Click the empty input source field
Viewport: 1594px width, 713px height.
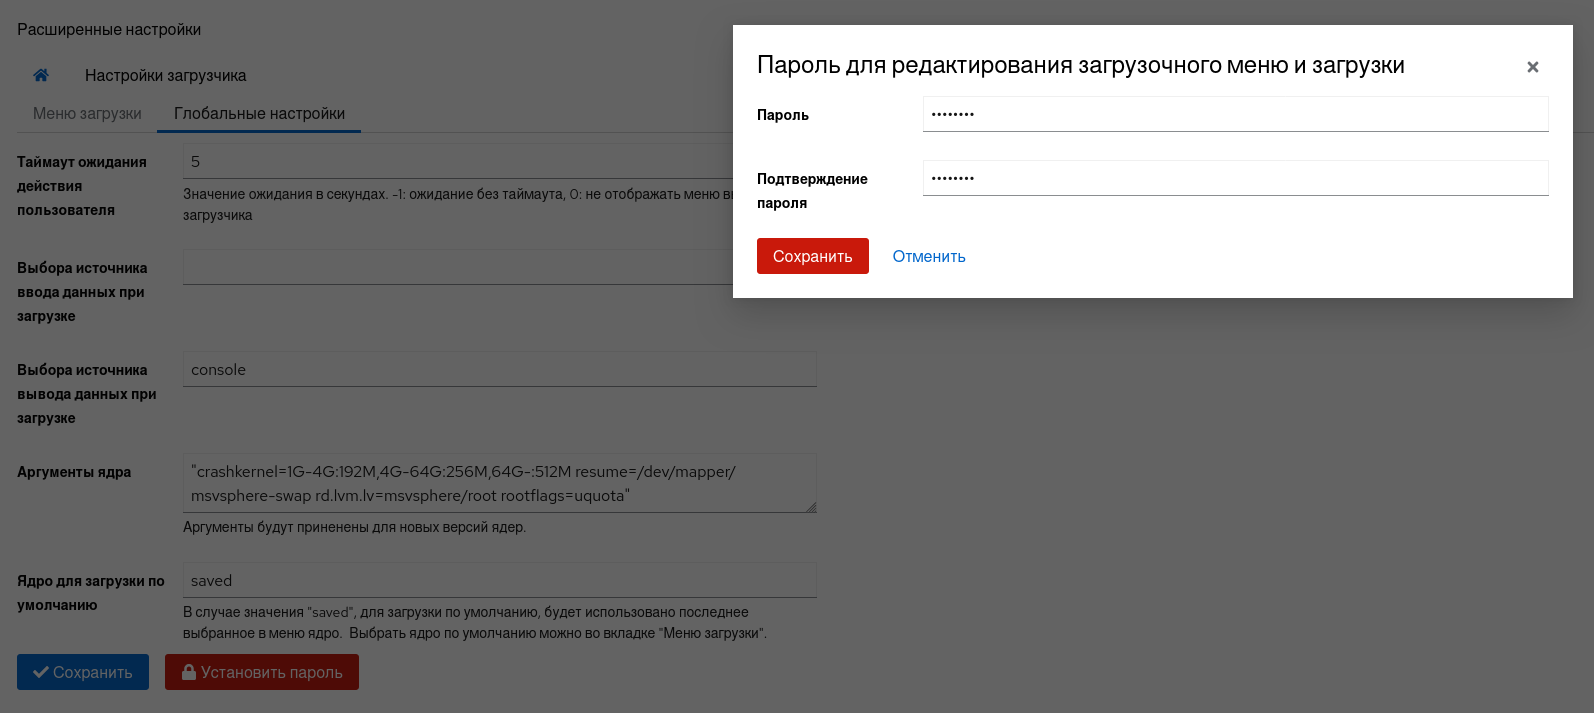click(456, 268)
